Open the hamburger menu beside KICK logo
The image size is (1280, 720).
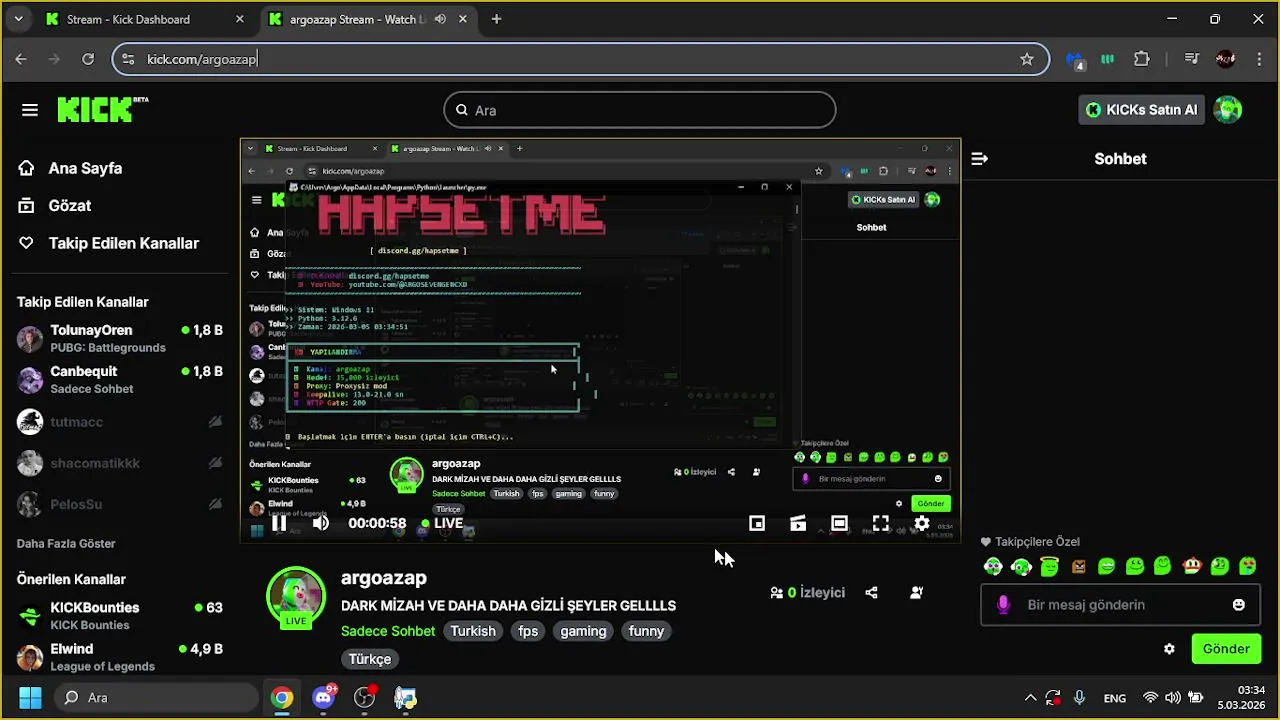30,110
